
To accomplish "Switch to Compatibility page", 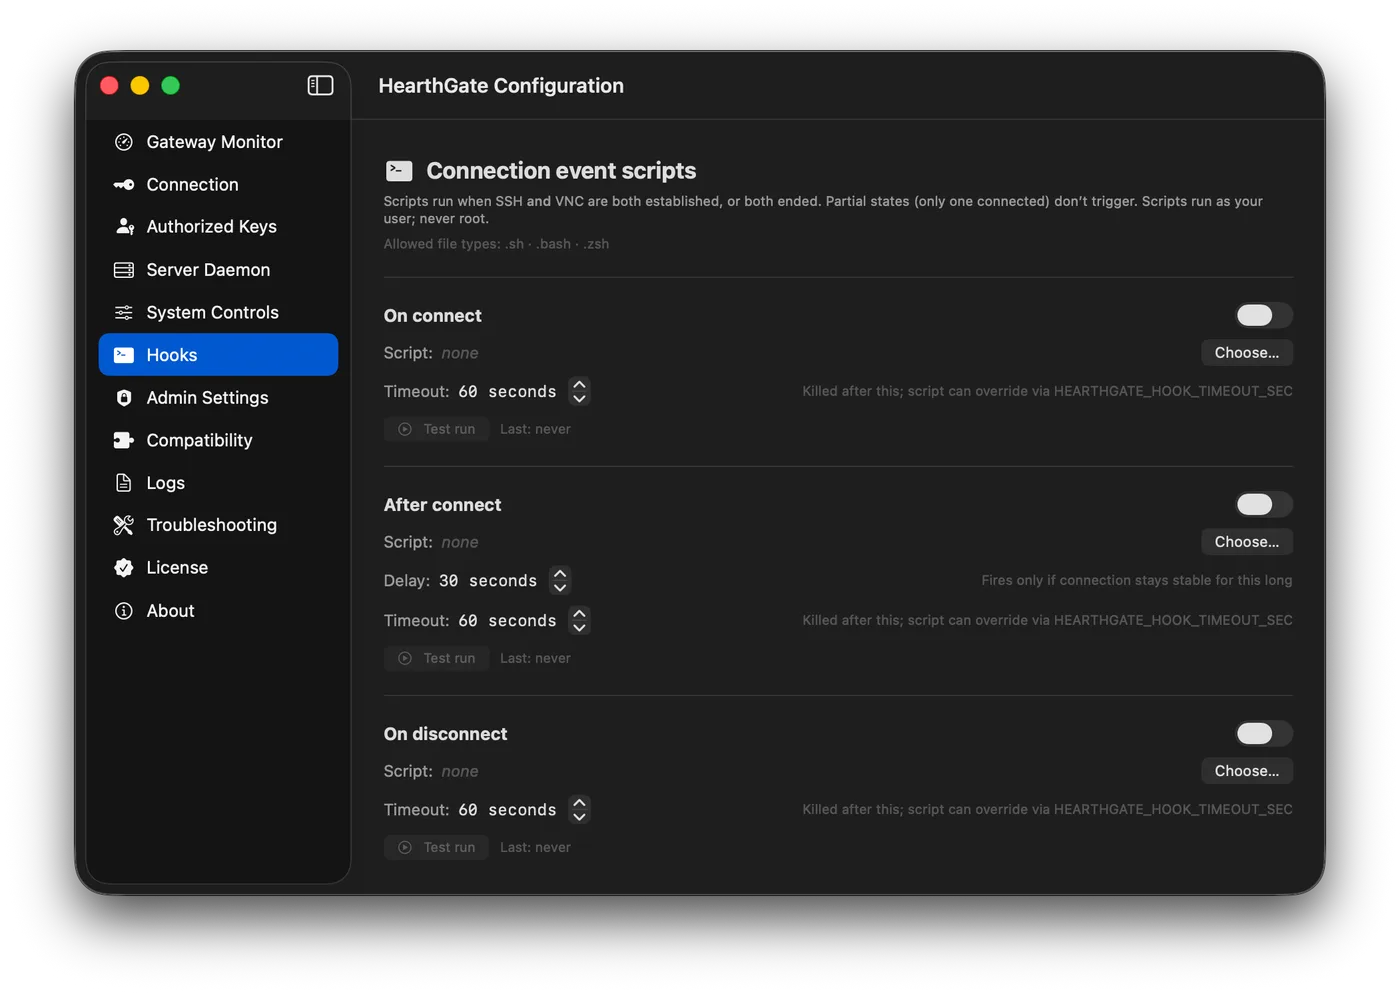I will coord(218,440).
